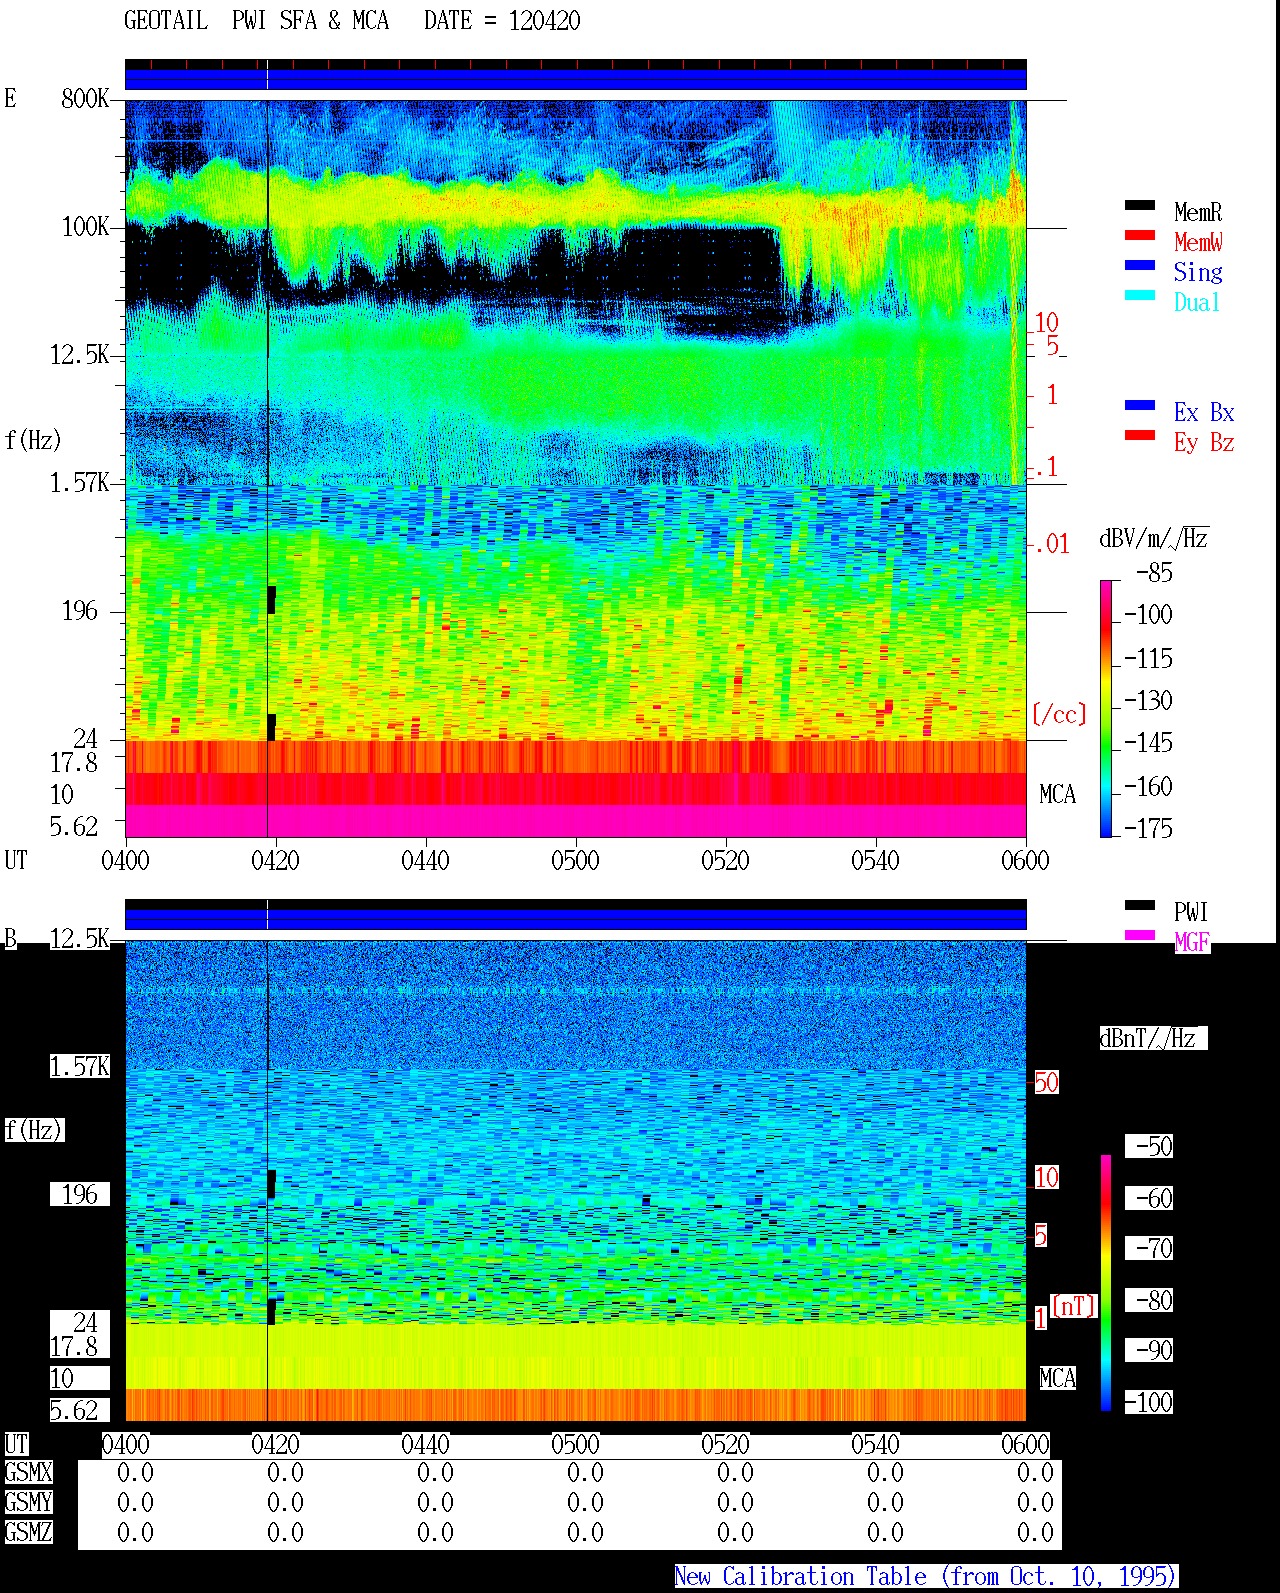
Task: Click the 'E' electric field panel label
Action: coord(10,99)
